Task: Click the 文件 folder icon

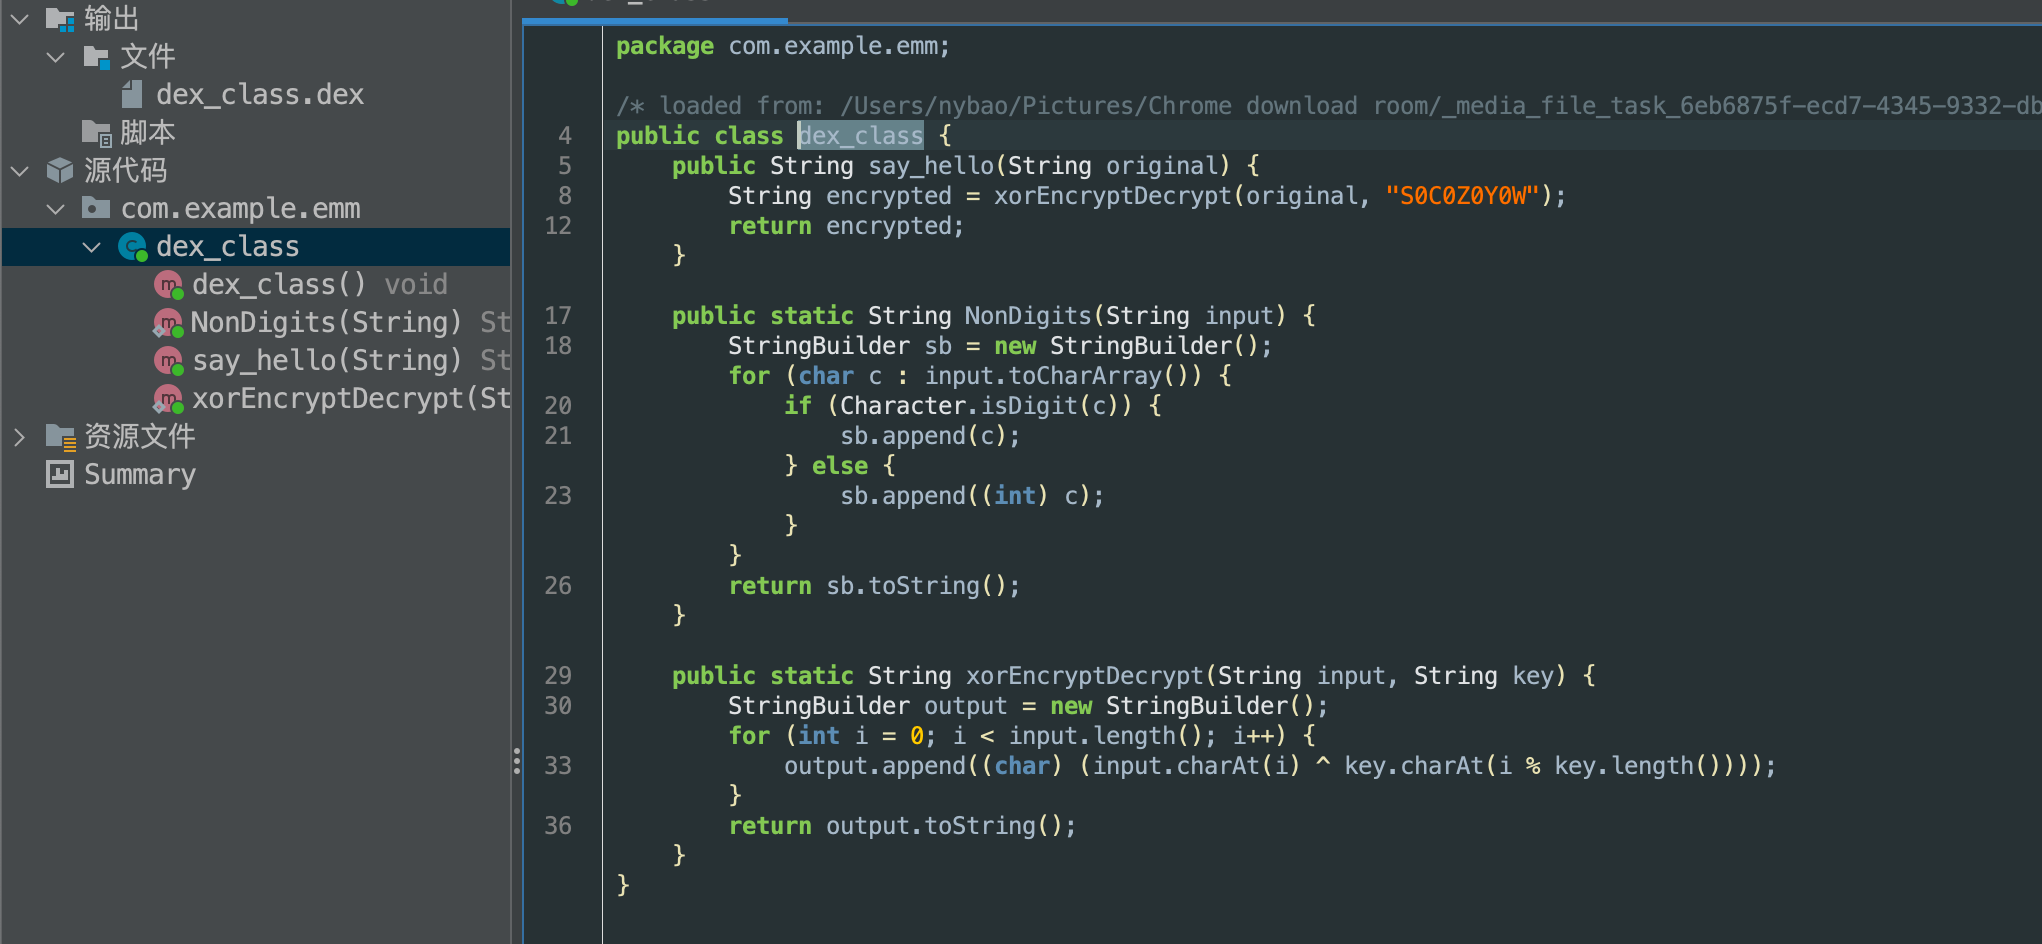Action: (x=96, y=57)
